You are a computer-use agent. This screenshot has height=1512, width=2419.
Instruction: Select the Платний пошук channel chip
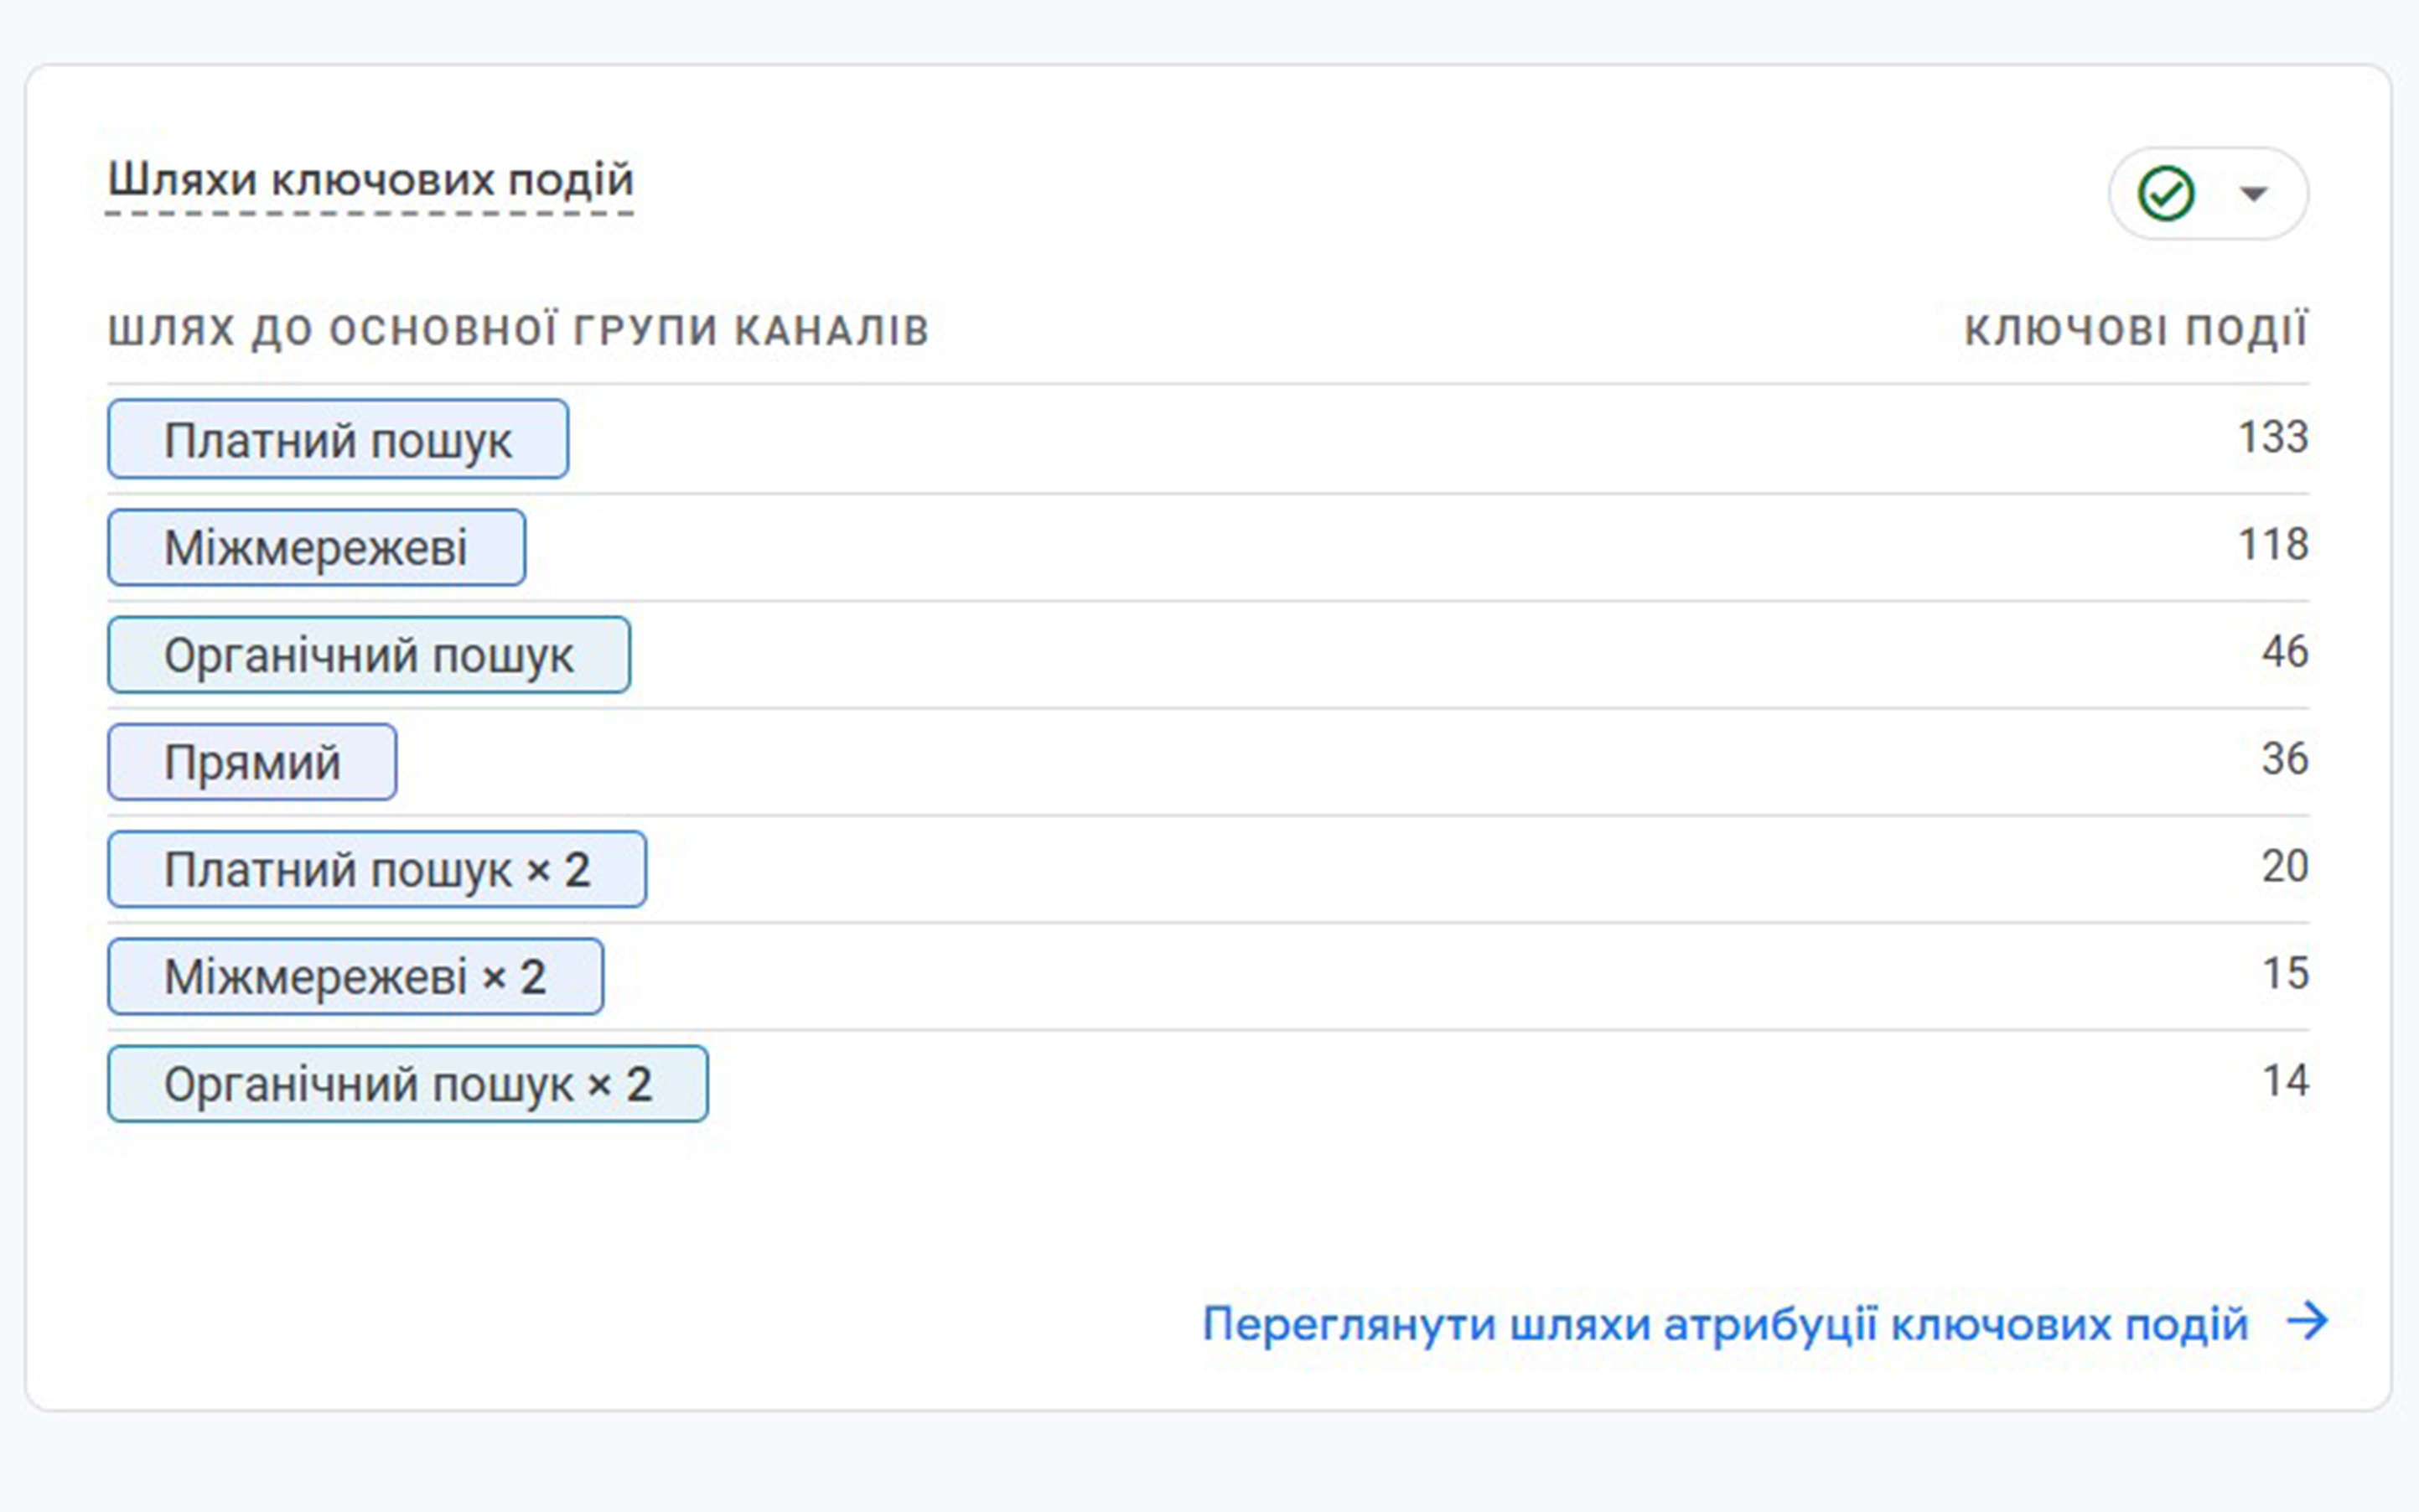click(x=338, y=439)
